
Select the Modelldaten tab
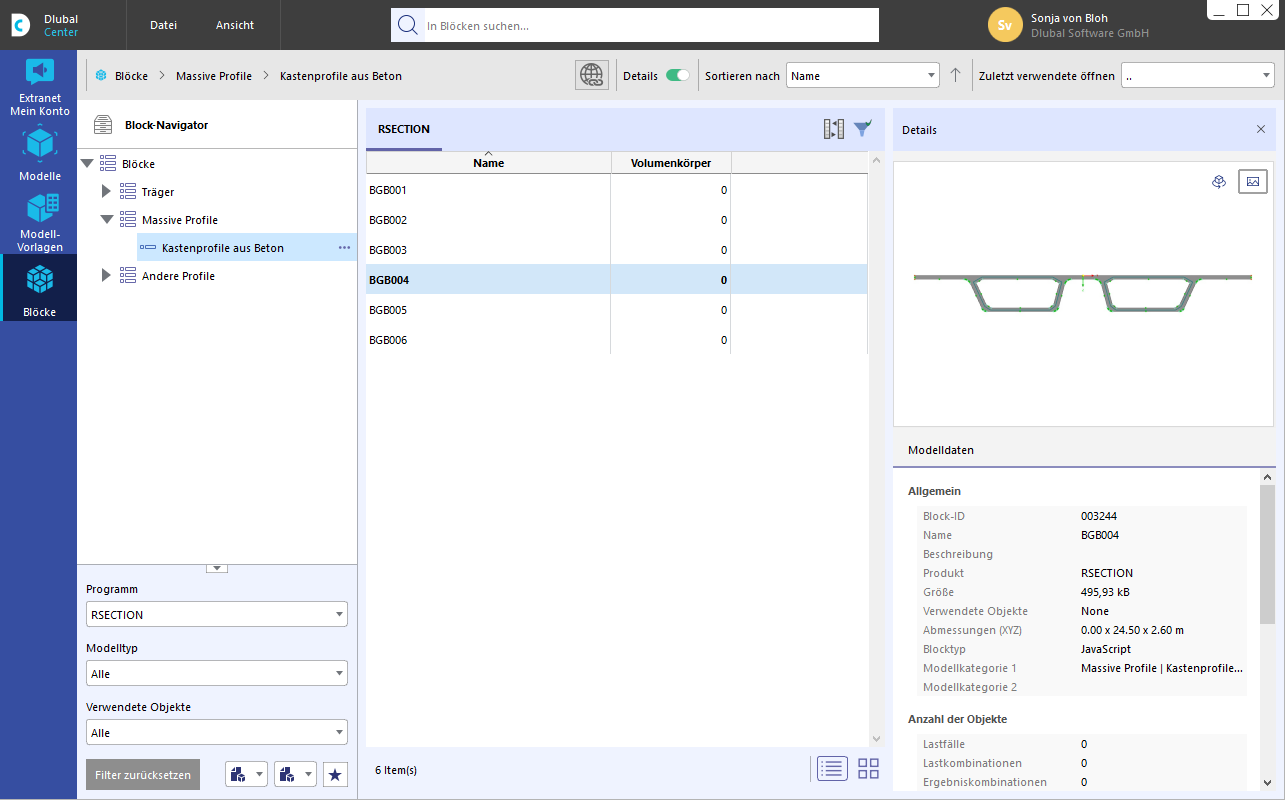941,450
